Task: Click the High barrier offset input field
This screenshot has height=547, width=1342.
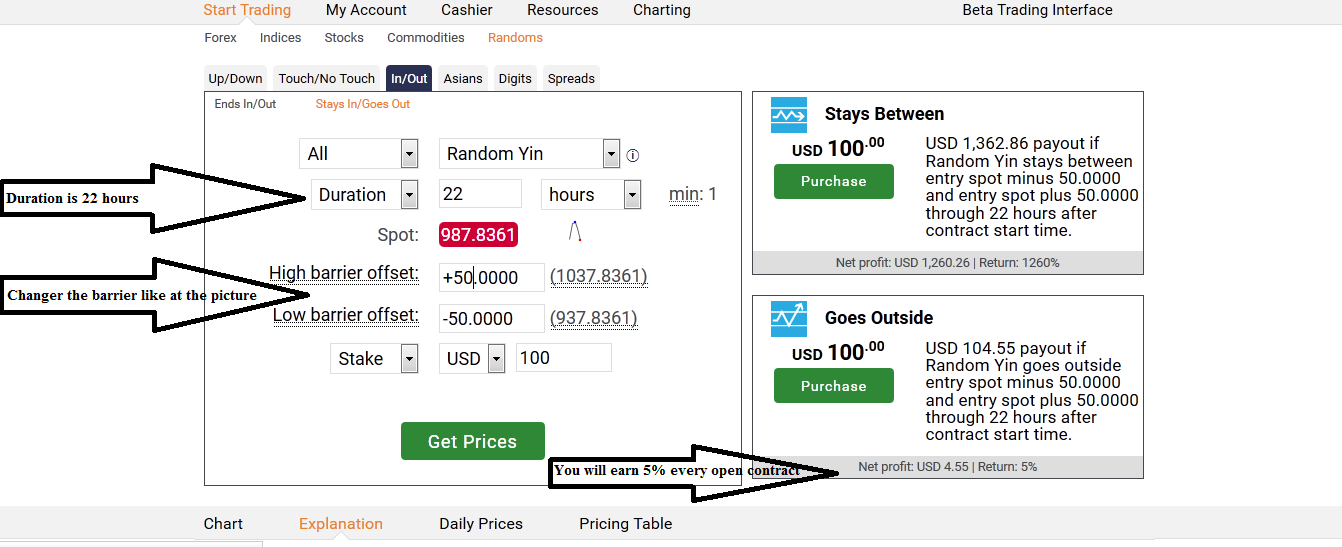Action: [492, 277]
